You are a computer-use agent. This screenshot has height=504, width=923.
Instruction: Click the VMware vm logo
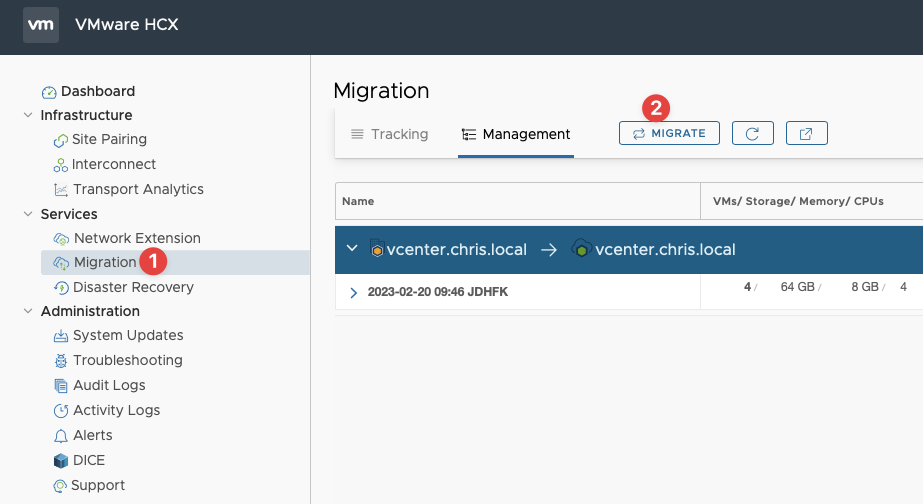pos(41,25)
